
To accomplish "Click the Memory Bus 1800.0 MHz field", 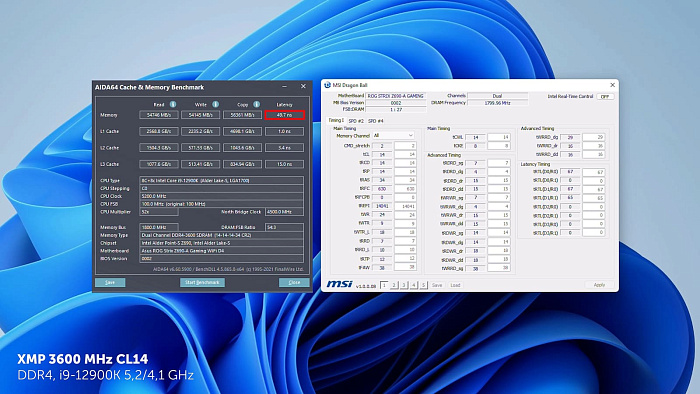I will (x=159, y=227).
